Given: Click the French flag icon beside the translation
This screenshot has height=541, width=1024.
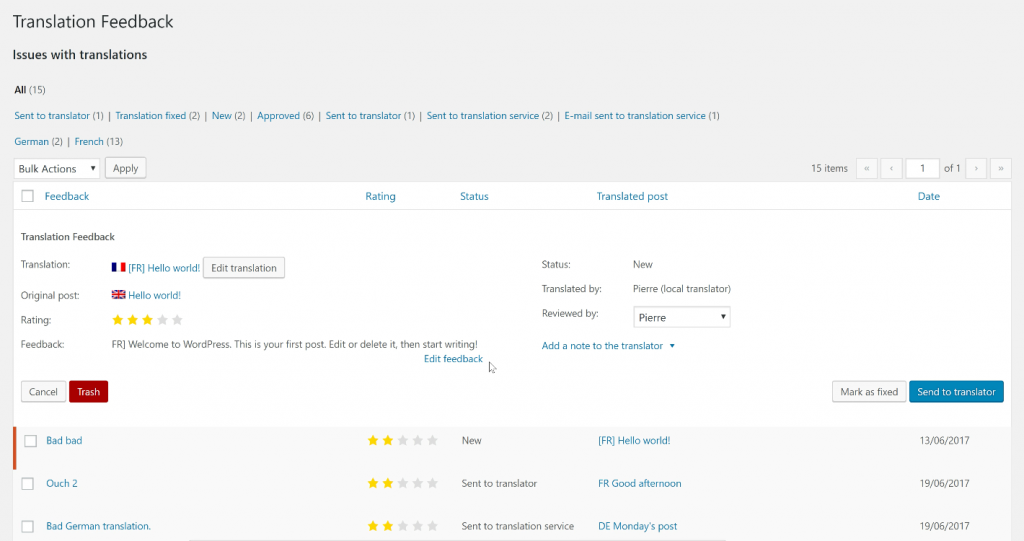Looking at the screenshot, I should (118, 267).
